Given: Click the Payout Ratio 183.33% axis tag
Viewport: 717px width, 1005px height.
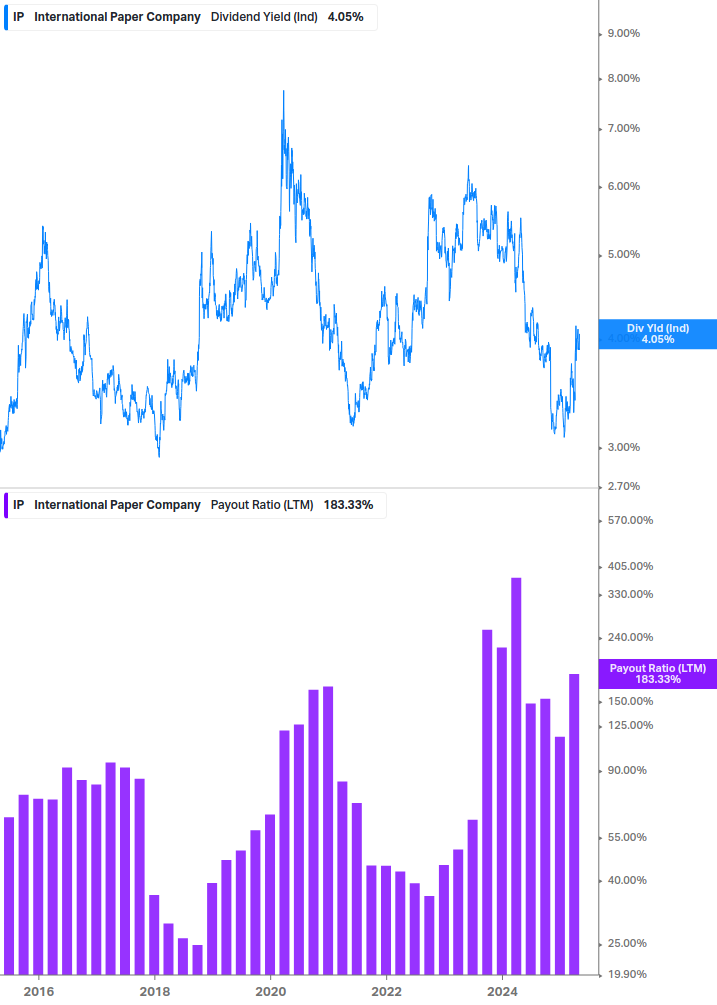Looking at the screenshot, I should point(657,674).
